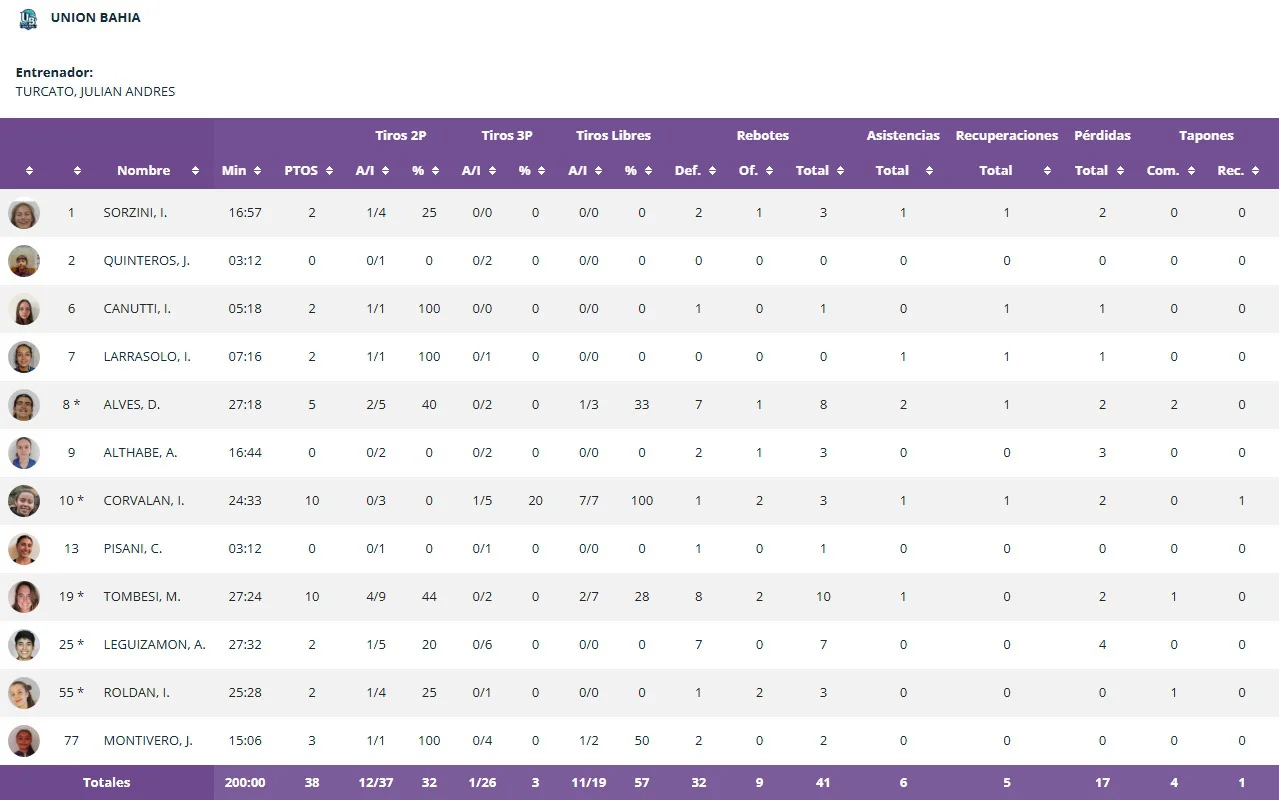Click the avatar for MONTIVERO, J.
1279x800 pixels.
(x=24, y=741)
